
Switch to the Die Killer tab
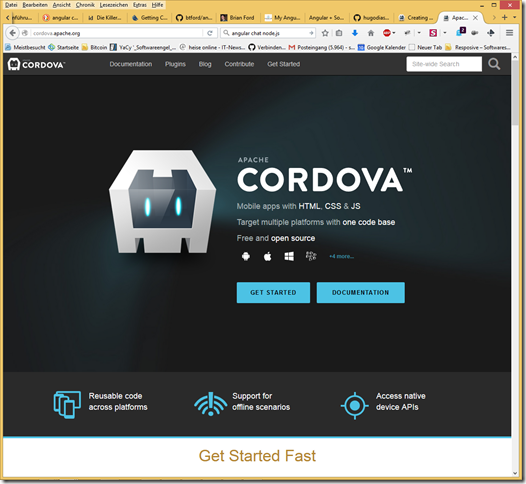105,18
